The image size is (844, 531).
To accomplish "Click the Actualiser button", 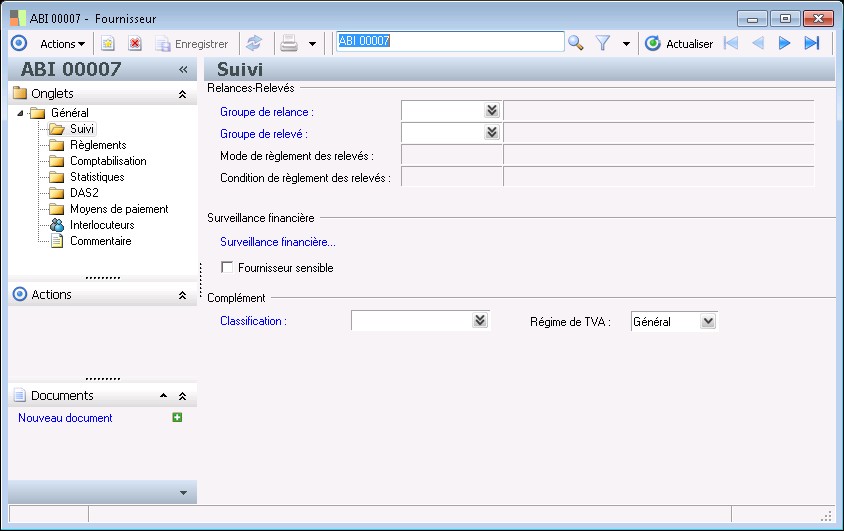I will [680, 43].
